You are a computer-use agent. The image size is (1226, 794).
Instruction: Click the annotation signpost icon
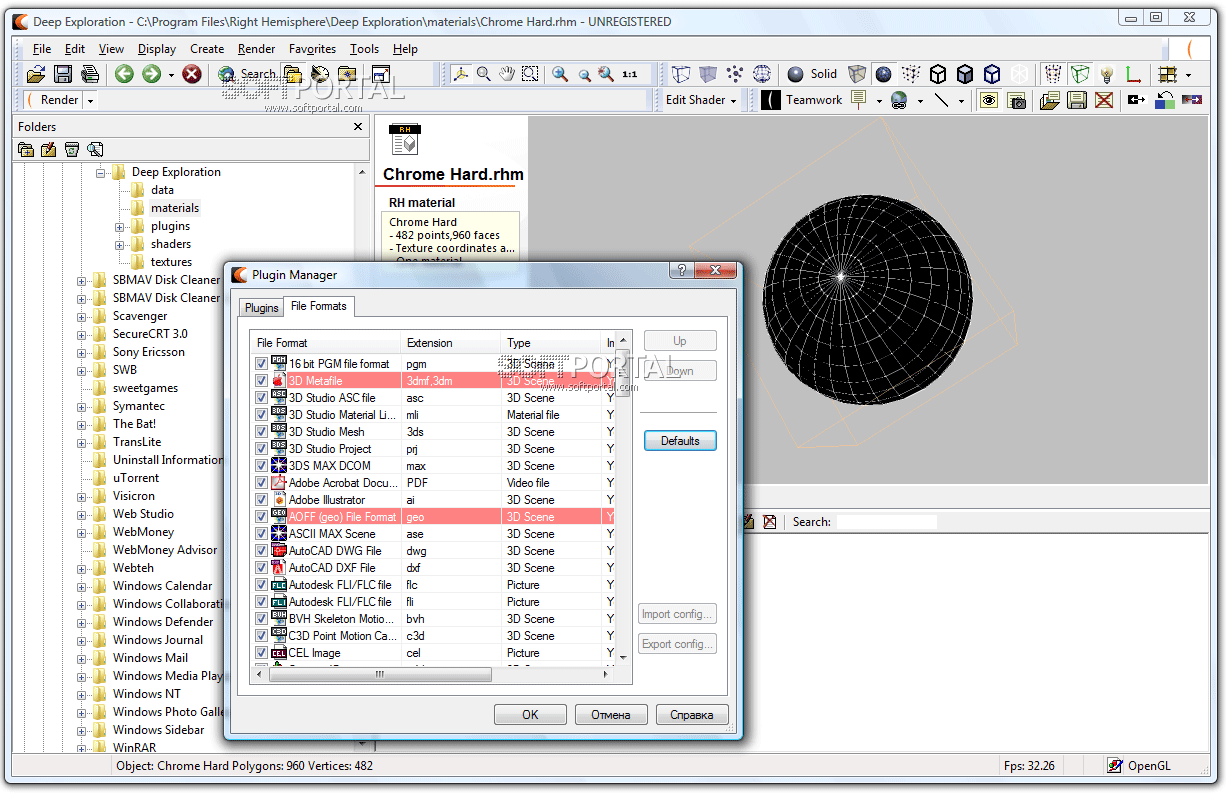(x=858, y=100)
